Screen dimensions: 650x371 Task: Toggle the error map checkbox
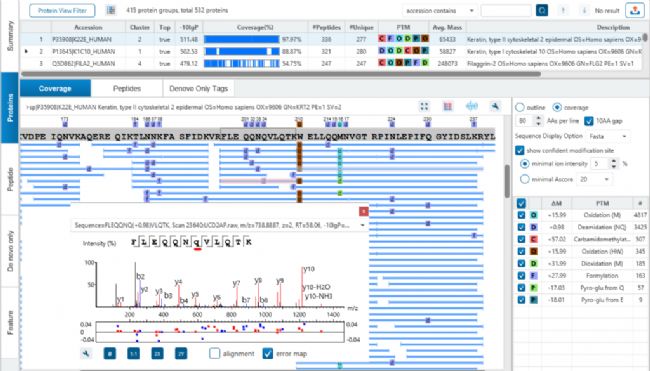[268, 354]
